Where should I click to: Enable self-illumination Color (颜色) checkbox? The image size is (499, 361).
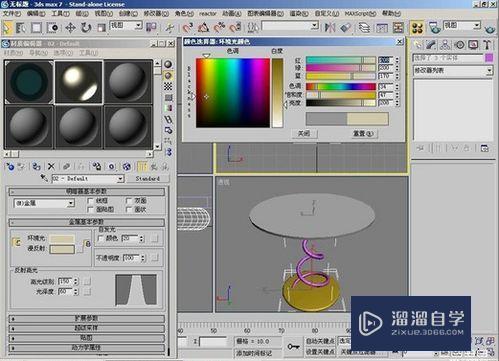[100, 238]
